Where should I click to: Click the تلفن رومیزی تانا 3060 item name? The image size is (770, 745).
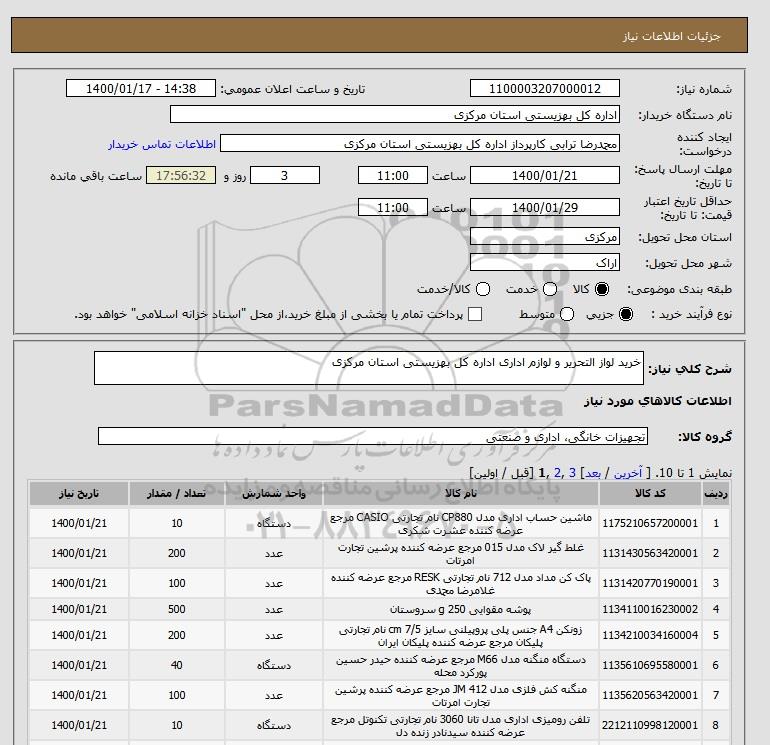click(461, 725)
